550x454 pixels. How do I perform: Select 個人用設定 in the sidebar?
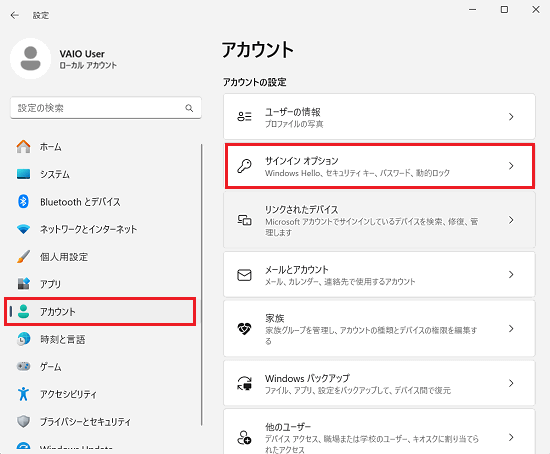tap(102, 256)
